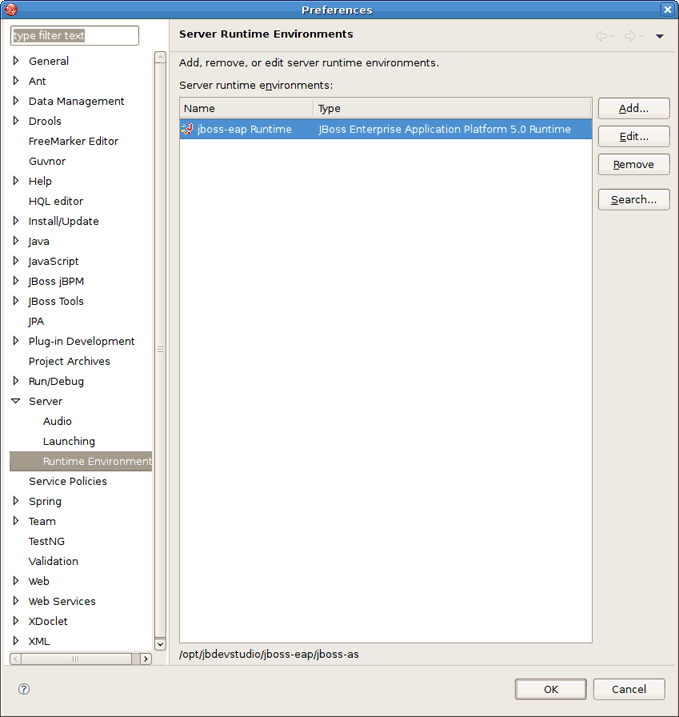
Task: Dismiss dialog with Cancel button
Action: point(629,689)
